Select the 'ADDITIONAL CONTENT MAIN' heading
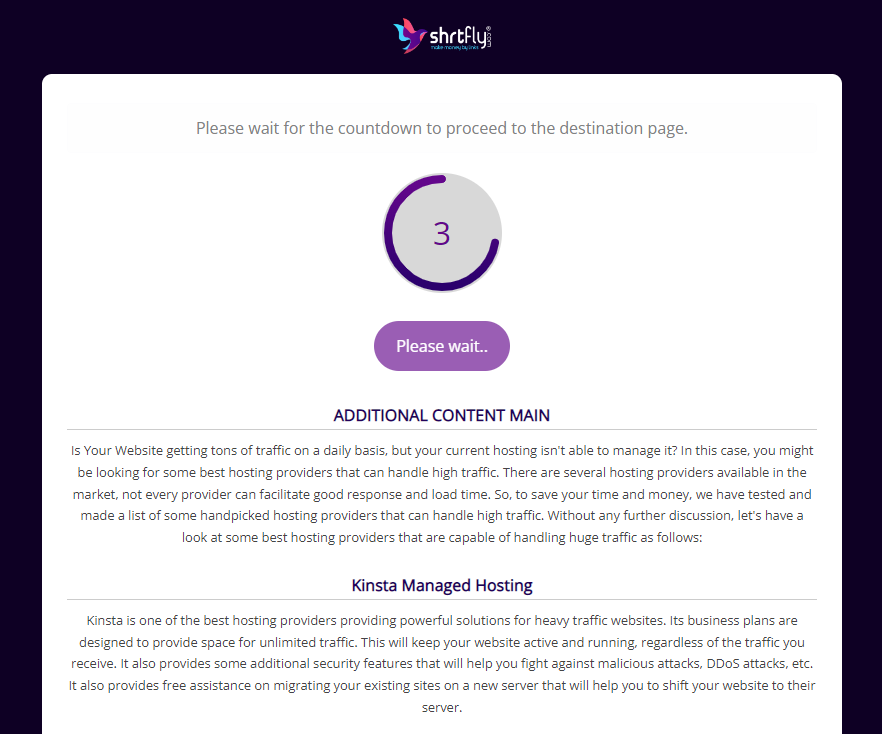The height and width of the screenshot is (734, 882). click(442, 415)
